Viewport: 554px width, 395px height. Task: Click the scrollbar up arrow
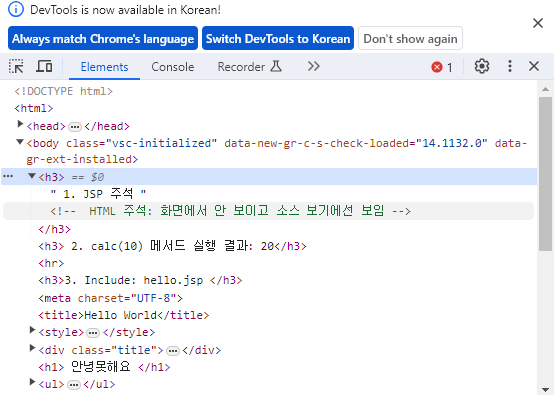click(x=546, y=89)
